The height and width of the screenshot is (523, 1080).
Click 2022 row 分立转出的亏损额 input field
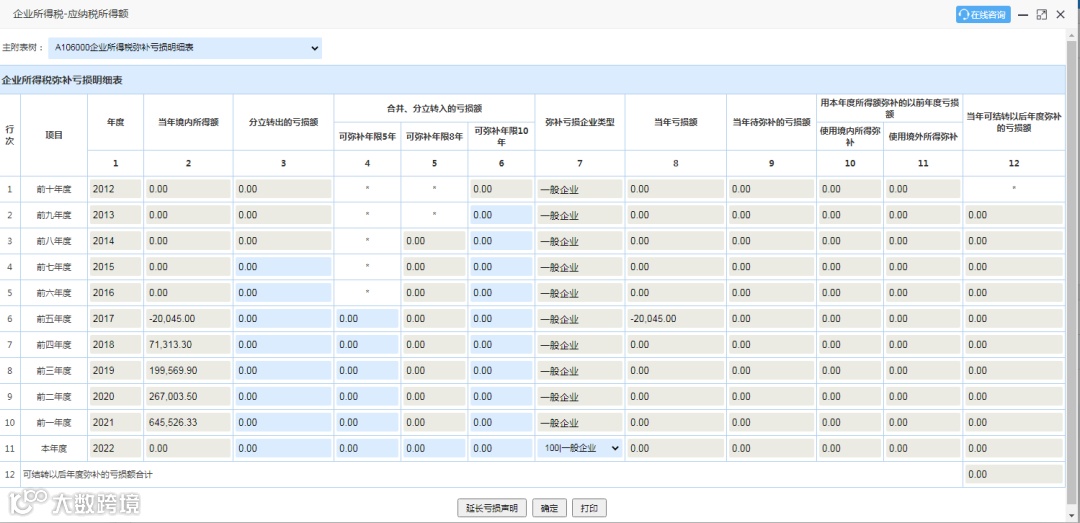(x=283, y=448)
